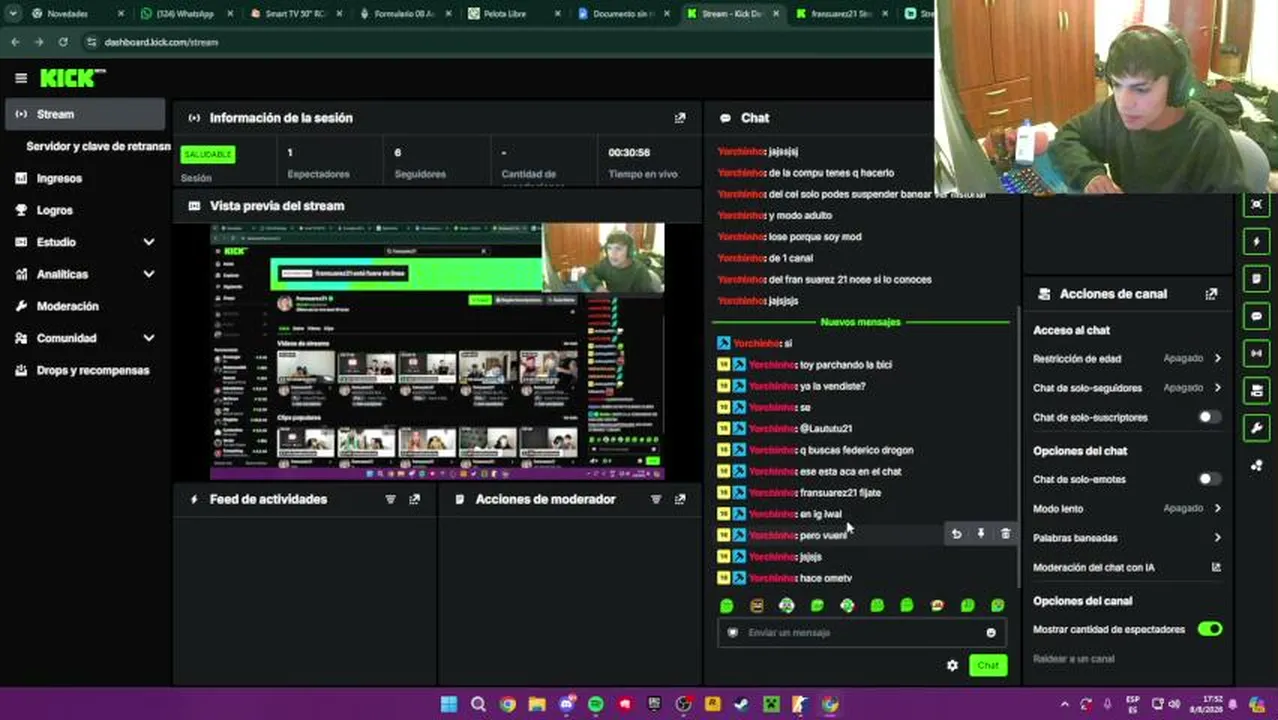Open chat settings gear next to Chat button

(952, 665)
